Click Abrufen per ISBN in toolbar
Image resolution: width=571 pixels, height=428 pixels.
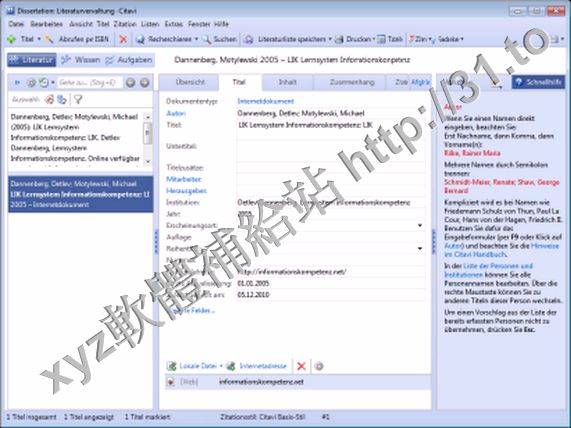83,39
